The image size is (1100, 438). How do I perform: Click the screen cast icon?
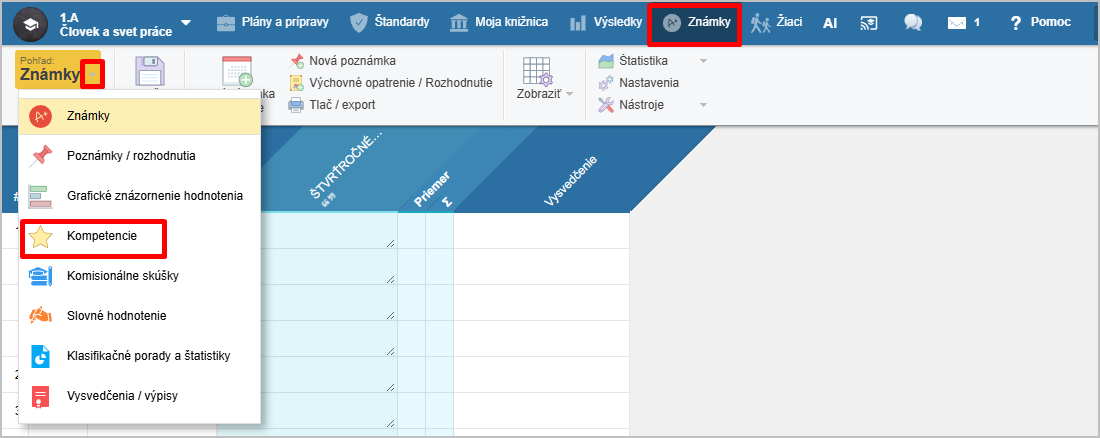point(868,23)
